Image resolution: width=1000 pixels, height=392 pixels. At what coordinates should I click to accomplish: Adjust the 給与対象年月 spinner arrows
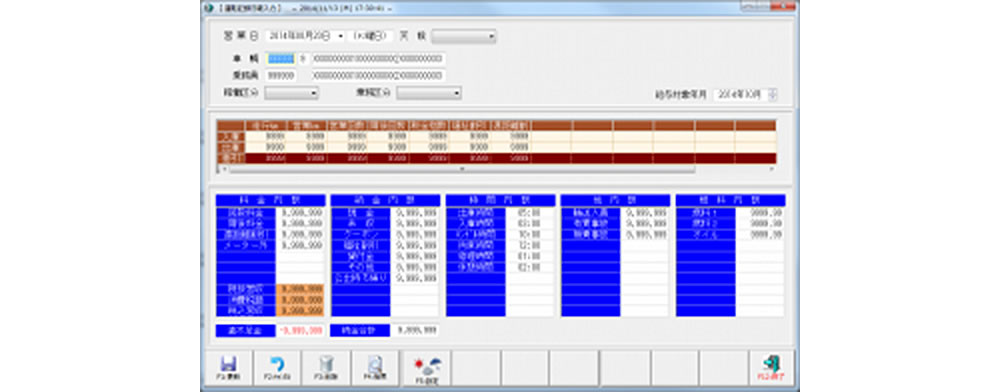[x=773, y=94]
